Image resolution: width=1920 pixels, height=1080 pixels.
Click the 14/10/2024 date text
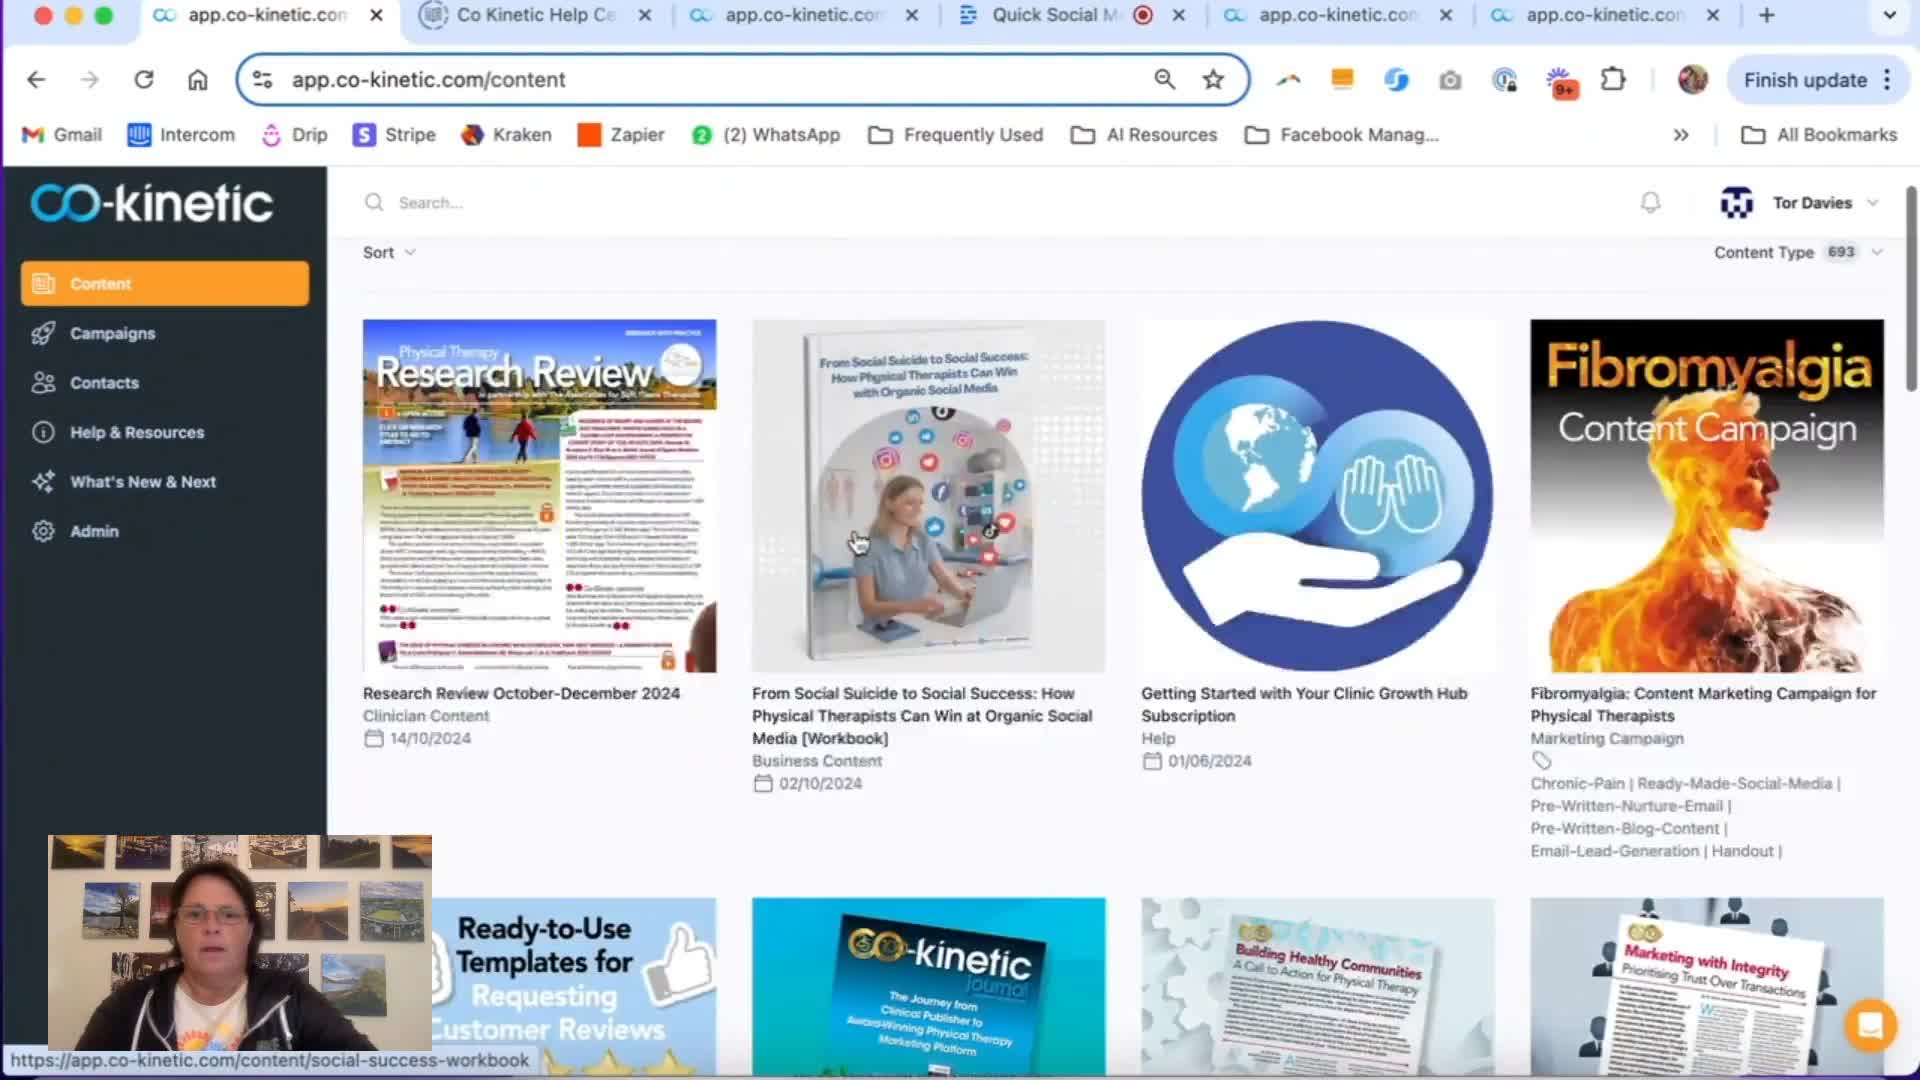(430, 739)
